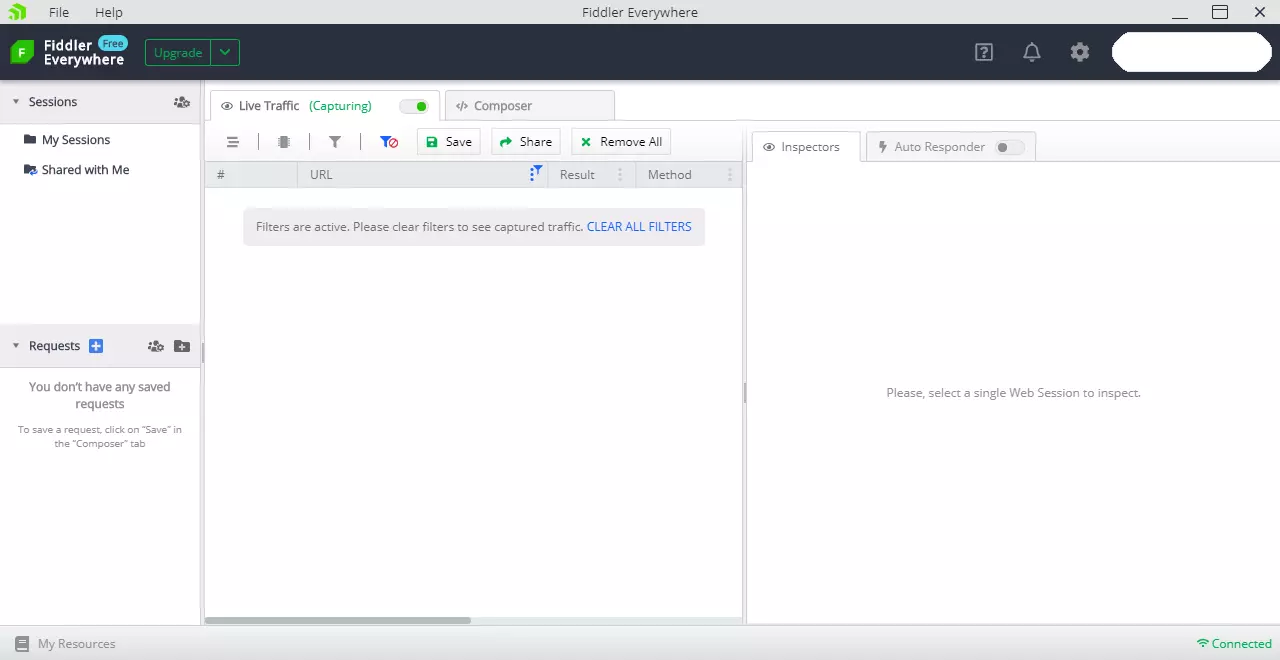Open the notifications bell
Screen dimensions: 1280x660
pyautogui.click(x=1032, y=52)
